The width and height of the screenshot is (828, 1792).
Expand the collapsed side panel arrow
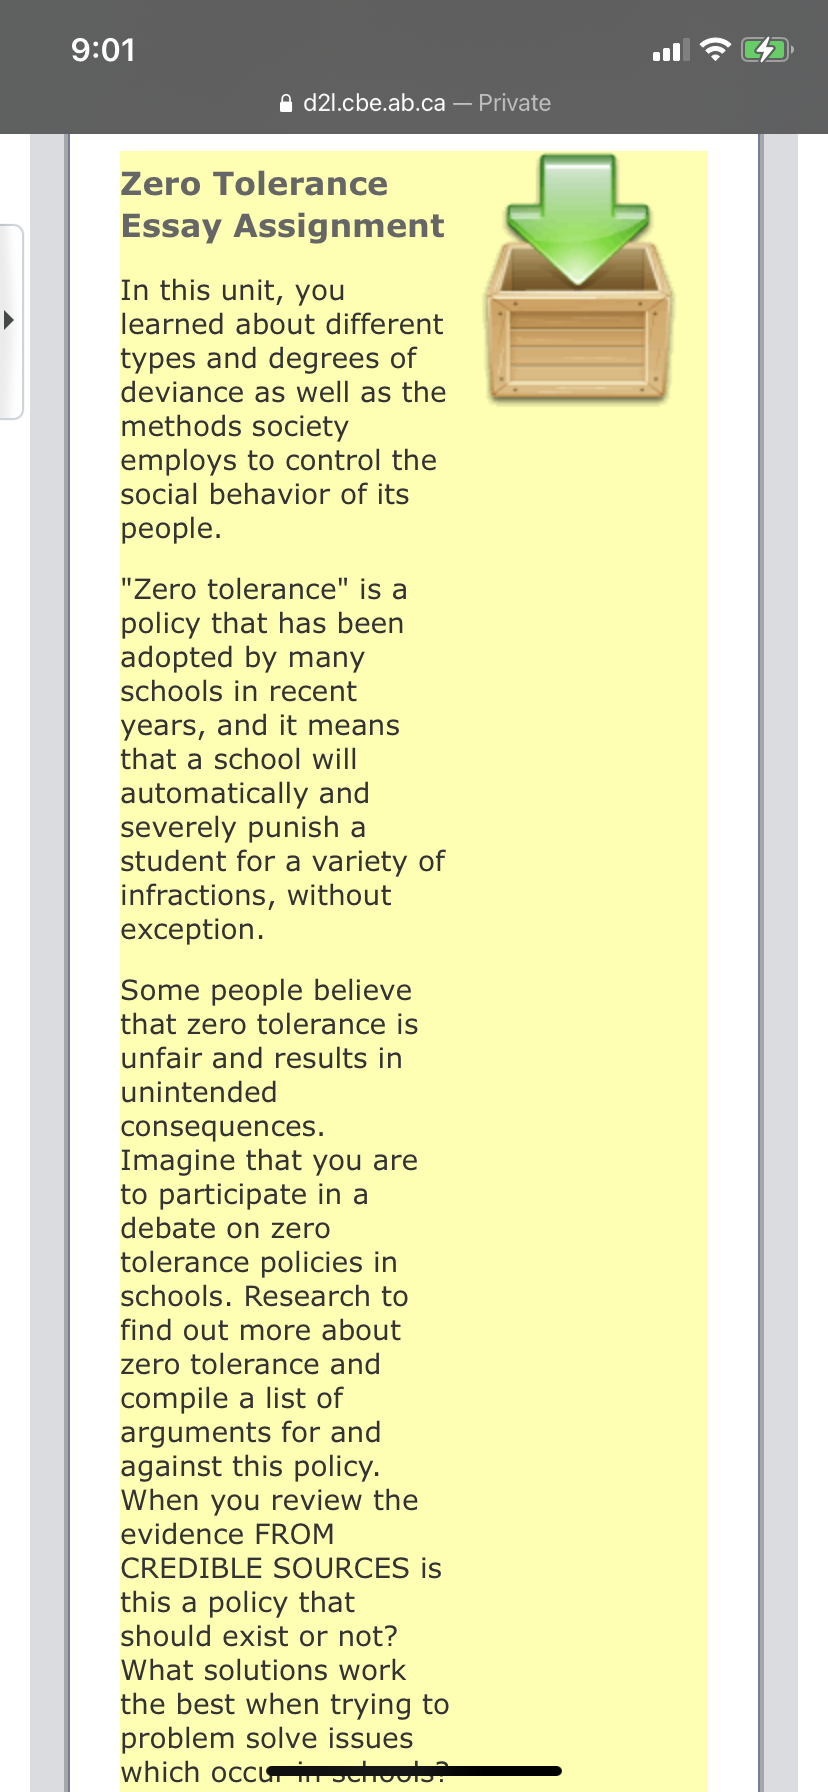tap(9, 321)
